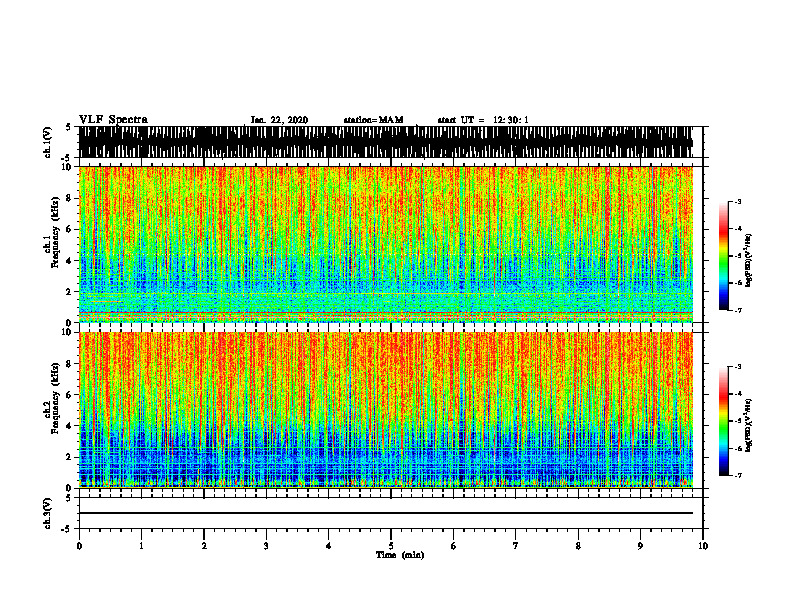
Task: Click the "station=MAM" label
Action: 374,120
